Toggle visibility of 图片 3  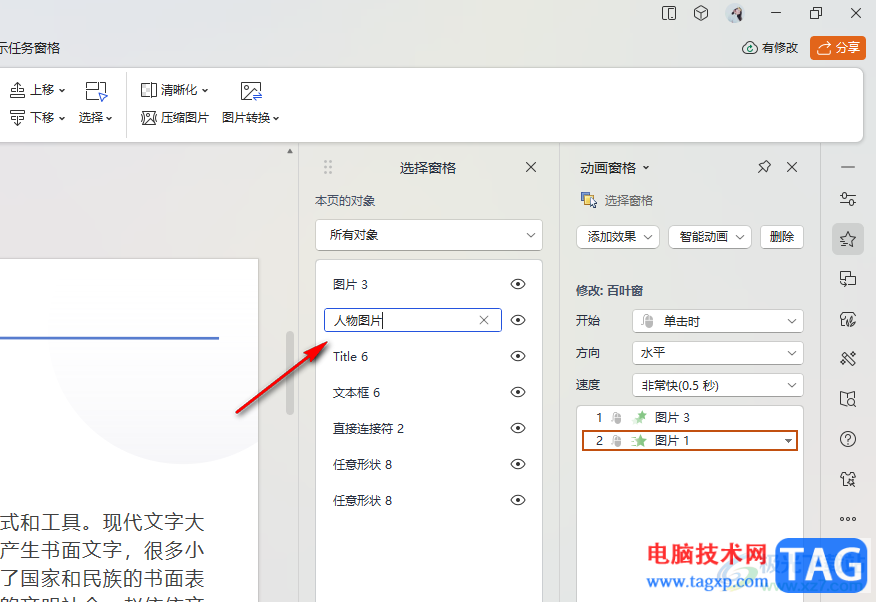[518, 284]
